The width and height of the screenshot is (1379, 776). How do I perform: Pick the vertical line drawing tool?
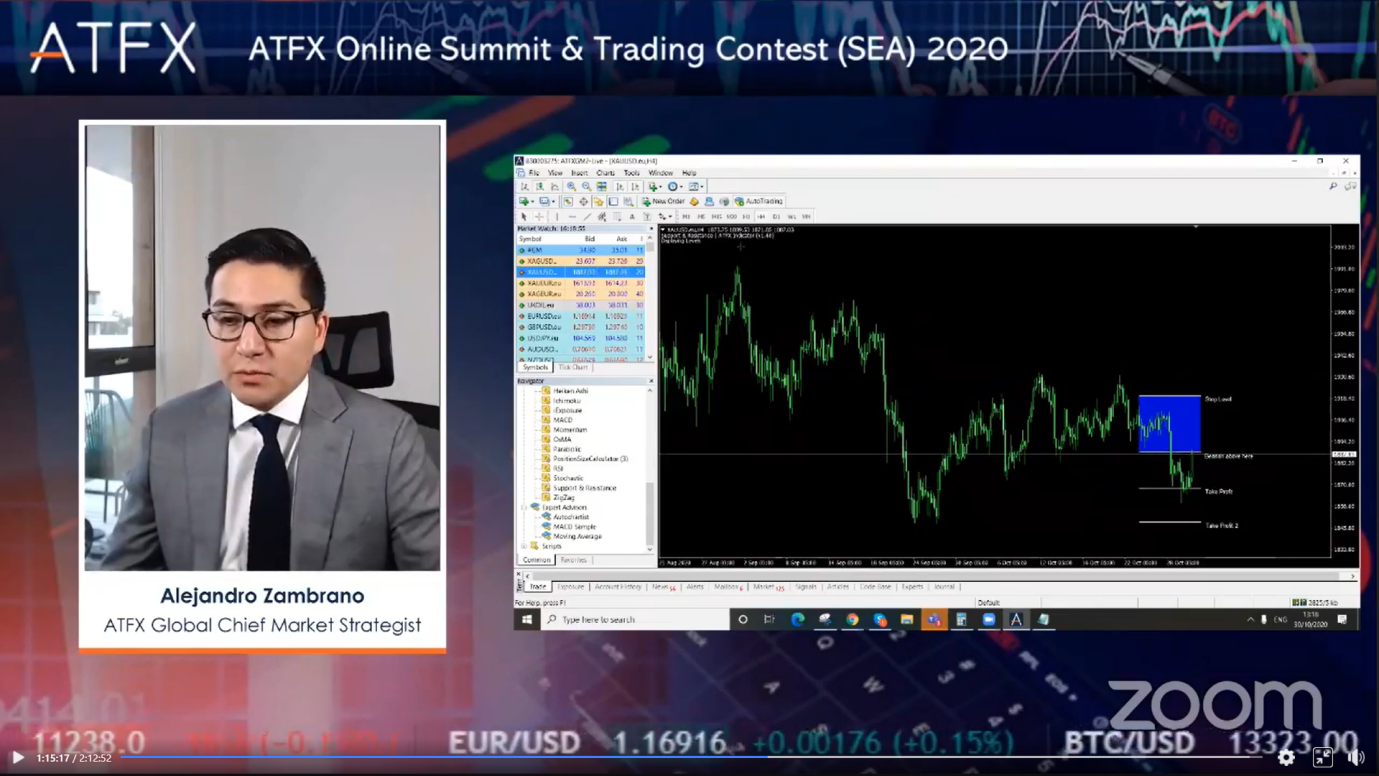557,216
